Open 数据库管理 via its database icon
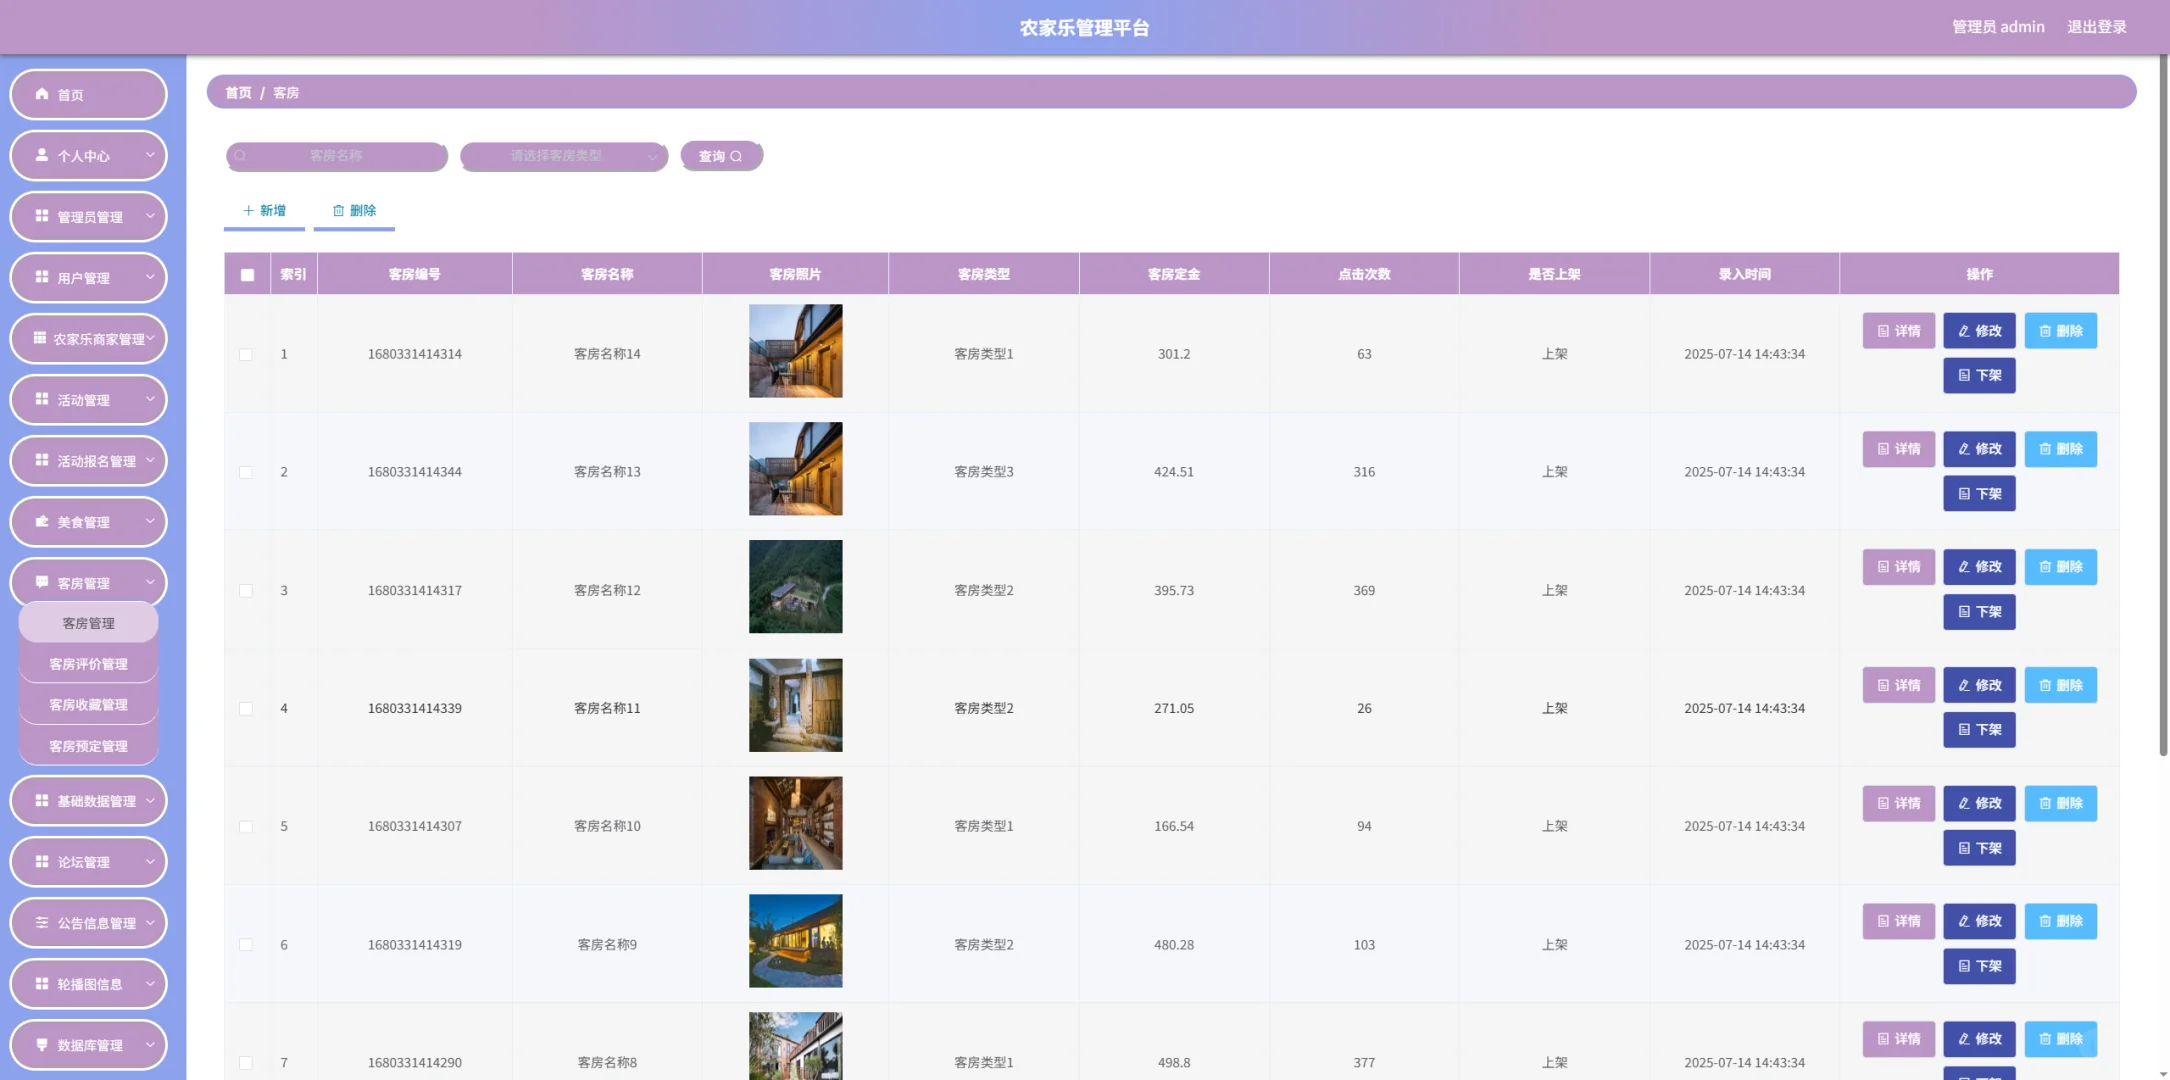The image size is (2170, 1080). (42, 1044)
